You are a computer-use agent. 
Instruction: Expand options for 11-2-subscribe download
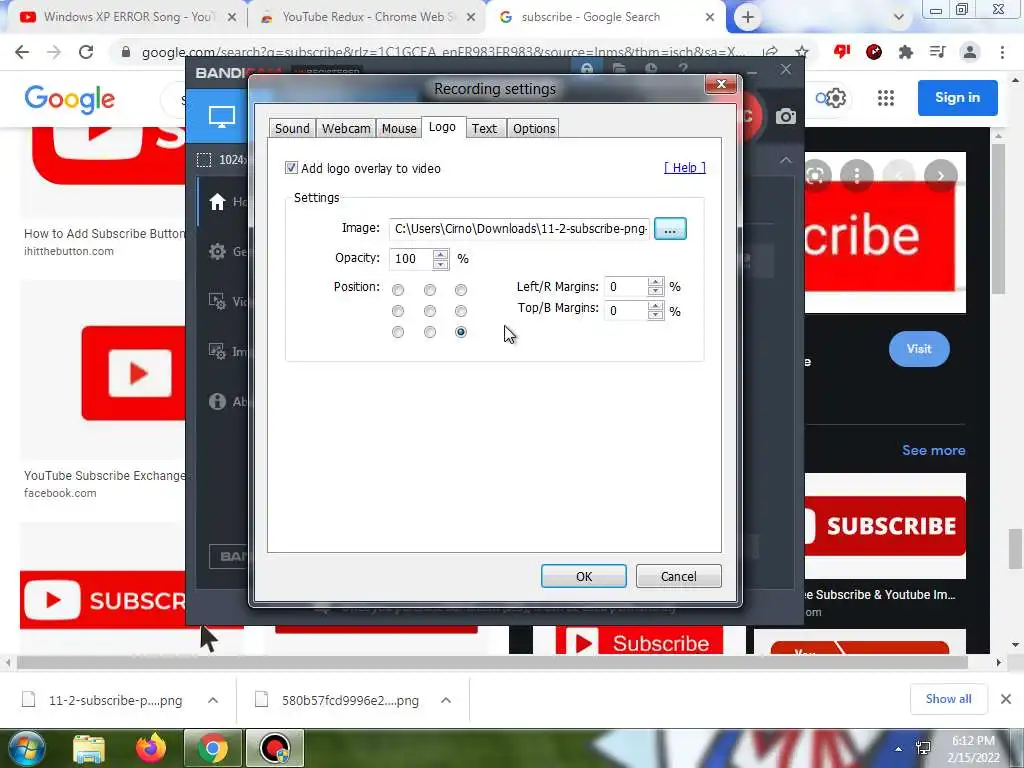point(213,700)
